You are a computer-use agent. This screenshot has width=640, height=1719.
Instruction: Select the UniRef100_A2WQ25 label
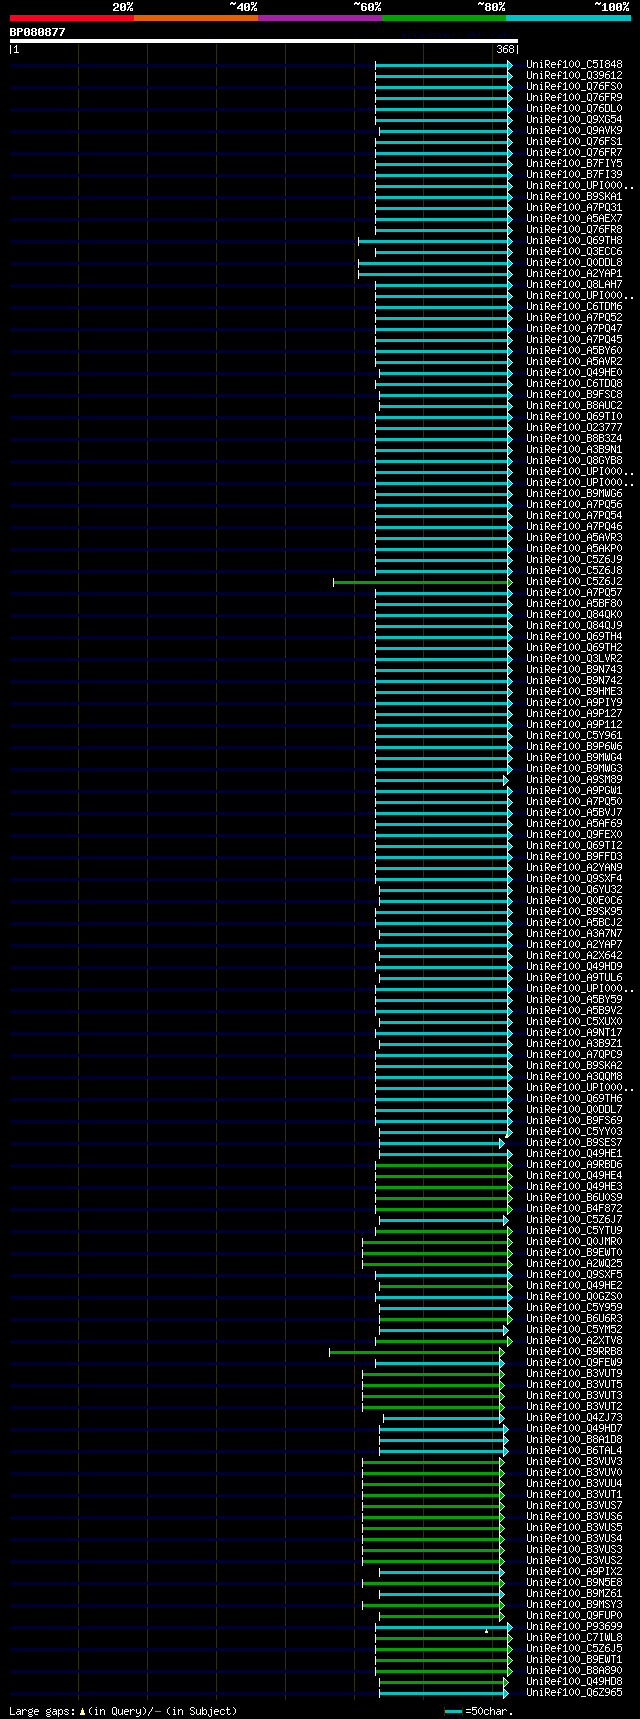pyautogui.click(x=574, y=1264)
